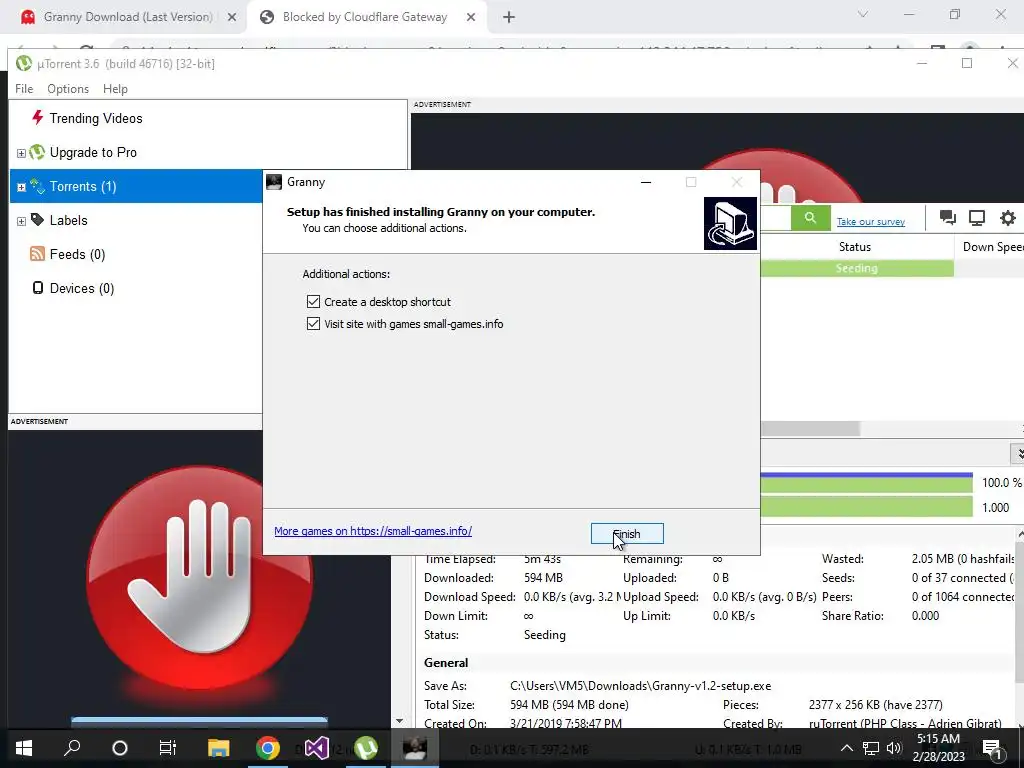Viewport: 1024px width, 768px height.
Task: Open Visual Studio from taskbar
Action: [317, 748]
